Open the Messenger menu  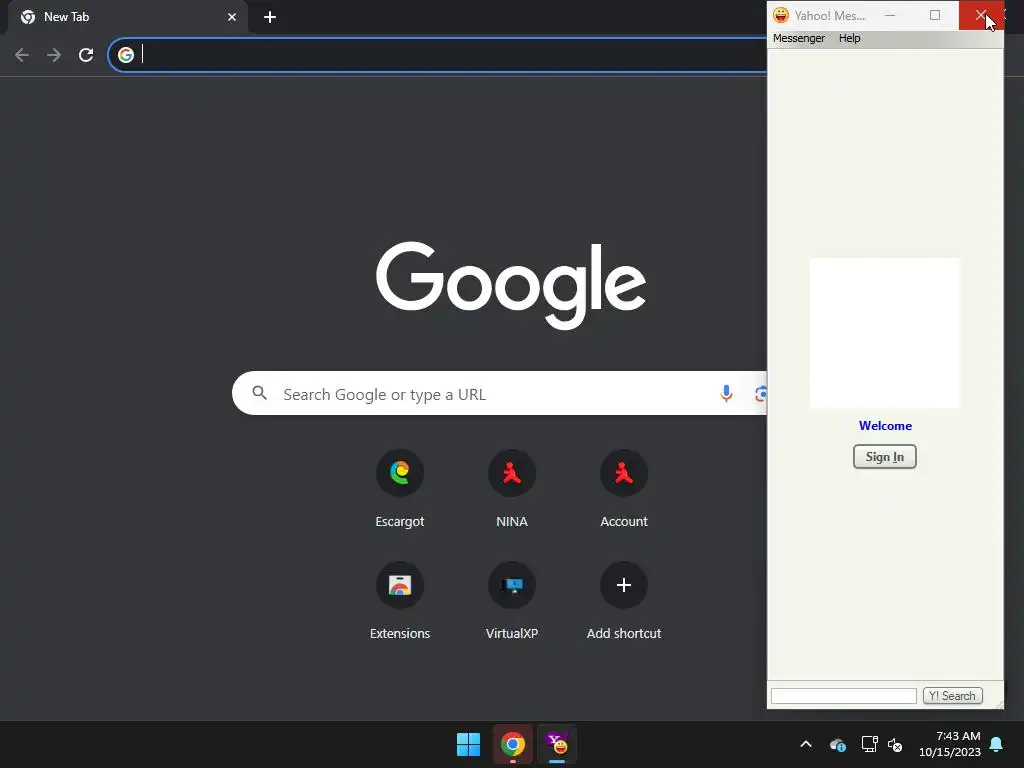[799, 38]
